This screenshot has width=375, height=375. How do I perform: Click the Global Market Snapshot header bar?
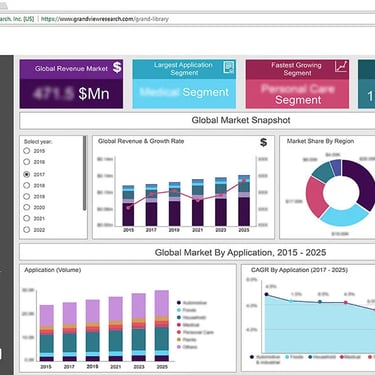(197, 121)
